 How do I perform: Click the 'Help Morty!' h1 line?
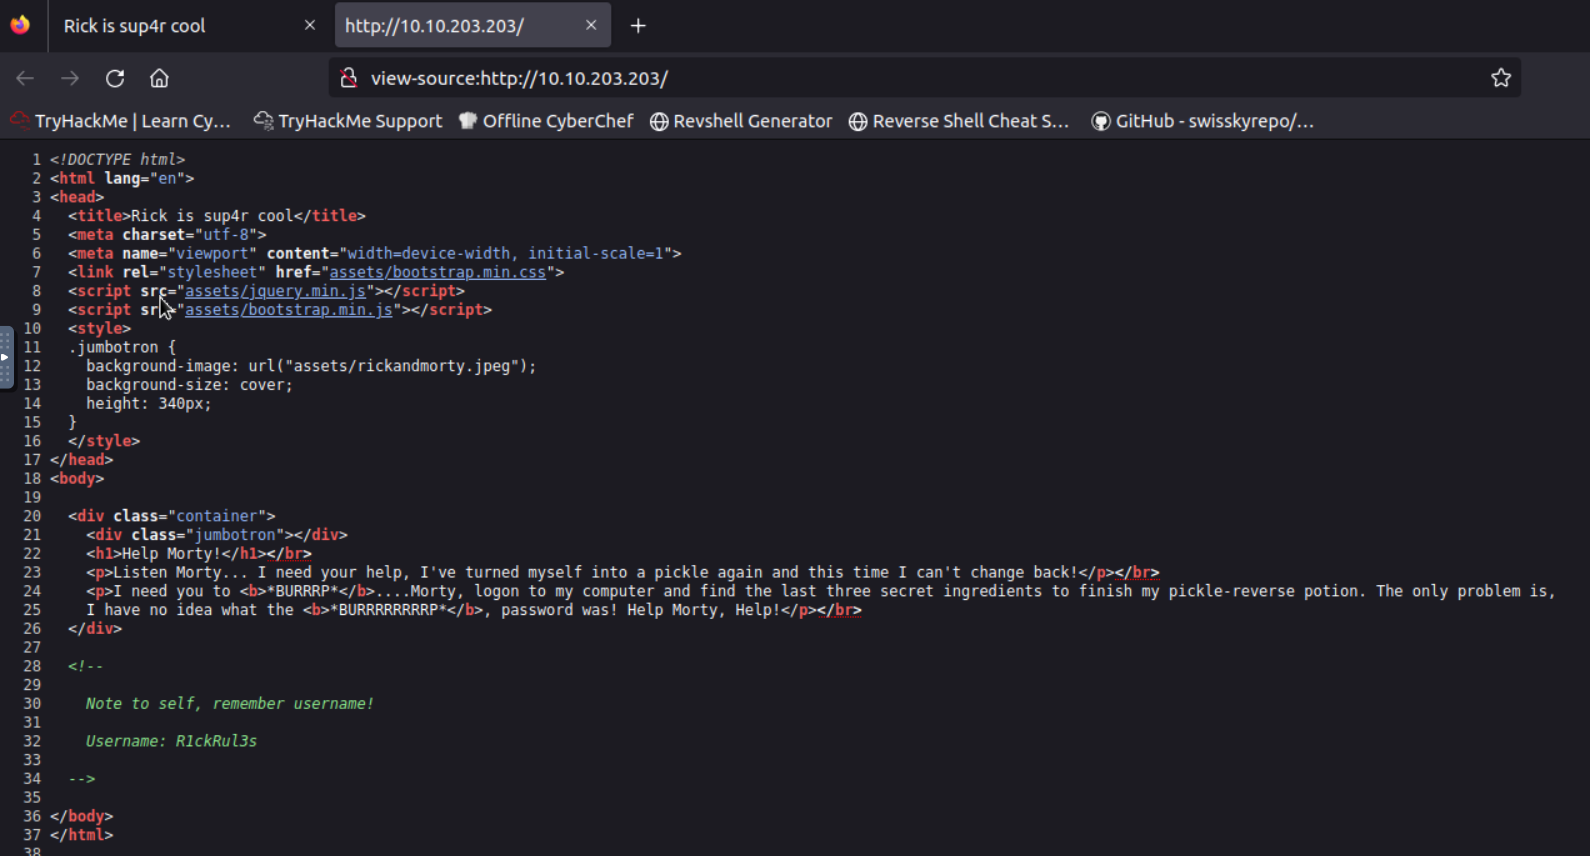point(199,554)
